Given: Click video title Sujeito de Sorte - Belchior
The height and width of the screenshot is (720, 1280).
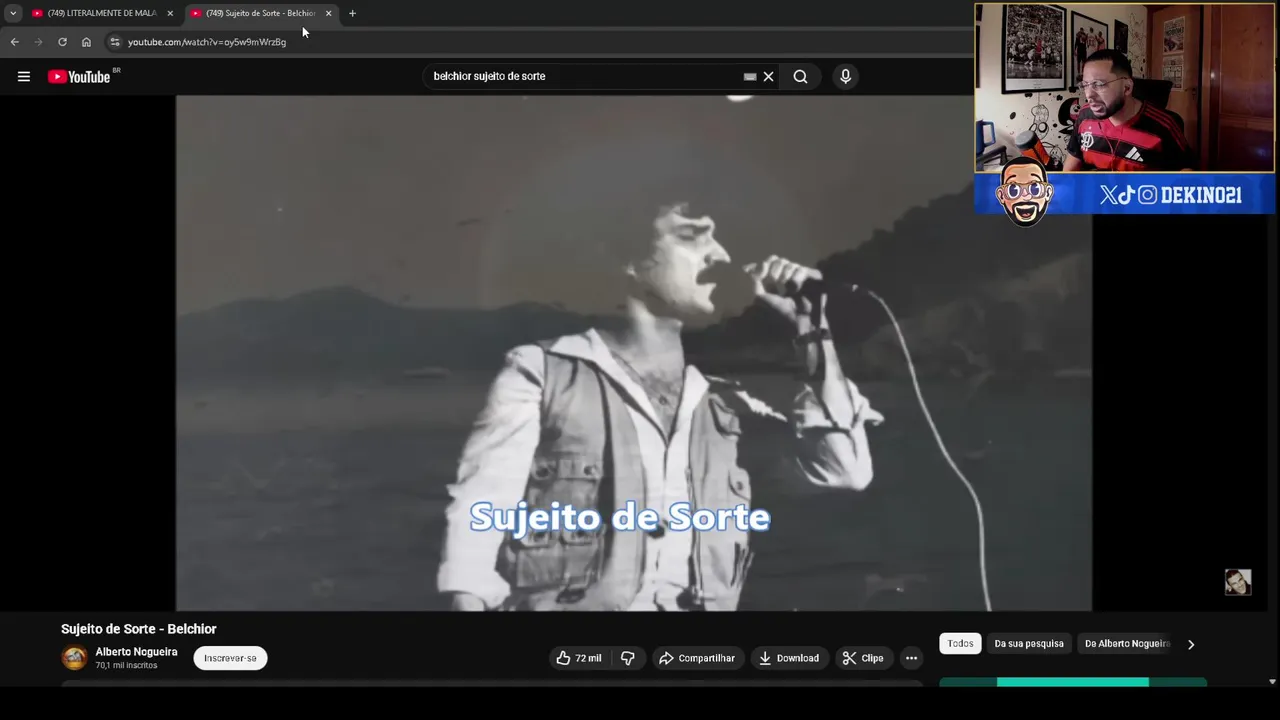Looking at the screenshot, I should coord(139,629).
